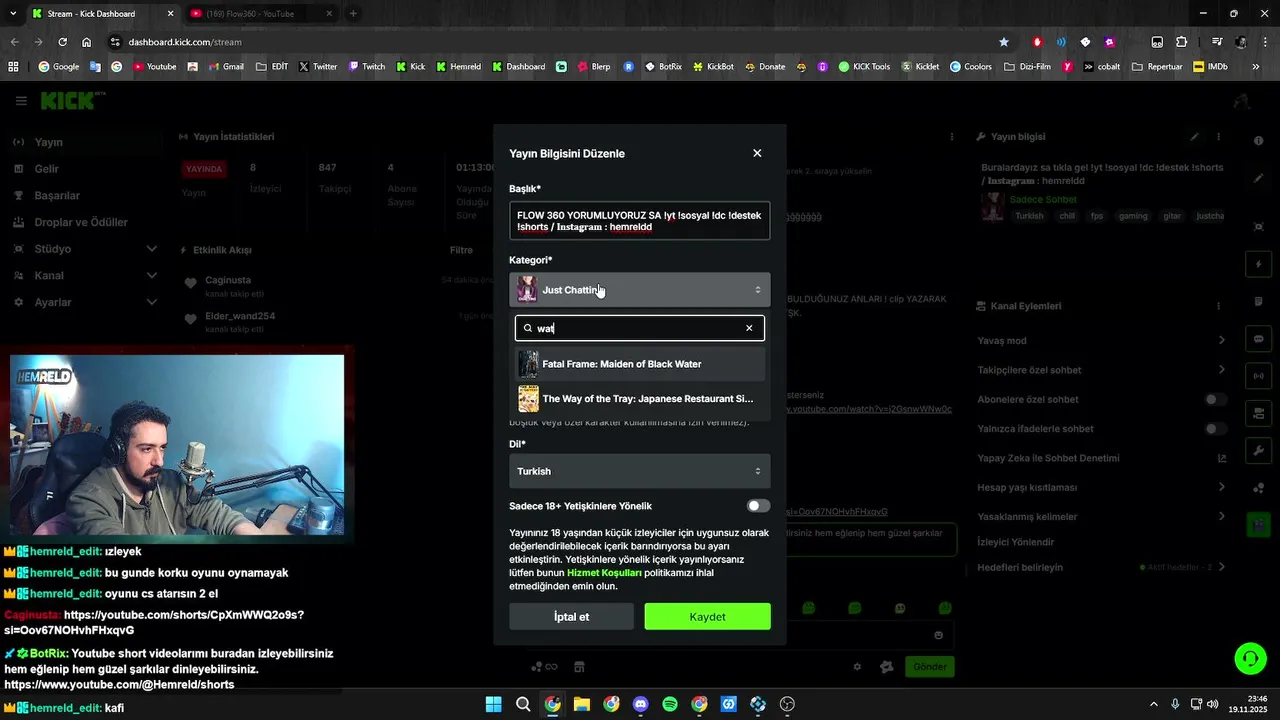
Task: Open the Windows Start menu
Action: click(x=493, y=704)
